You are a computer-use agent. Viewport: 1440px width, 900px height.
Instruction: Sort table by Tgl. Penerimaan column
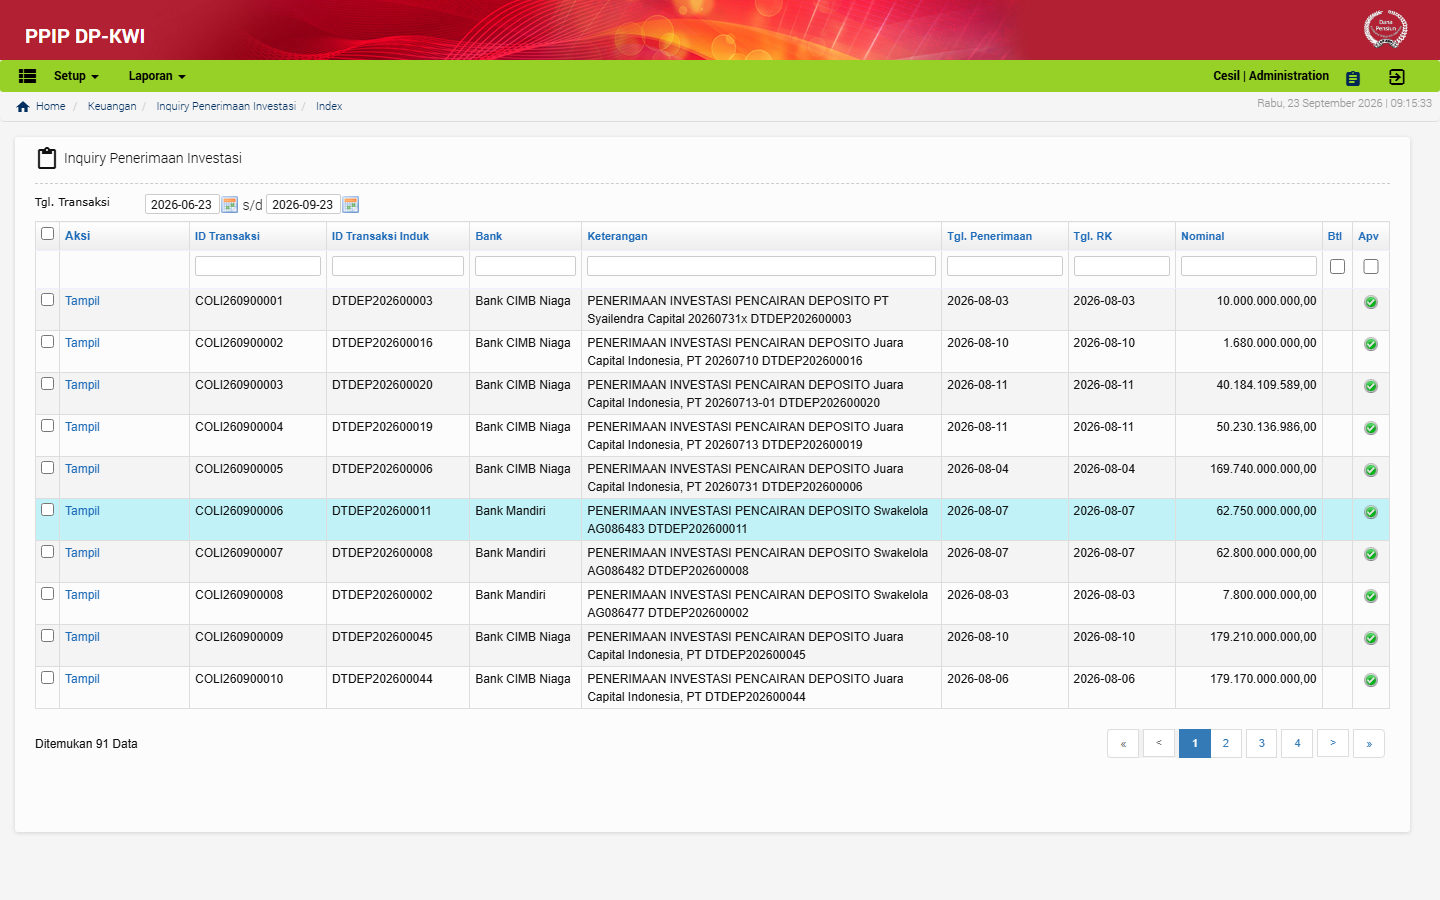(x=989, y=236)
